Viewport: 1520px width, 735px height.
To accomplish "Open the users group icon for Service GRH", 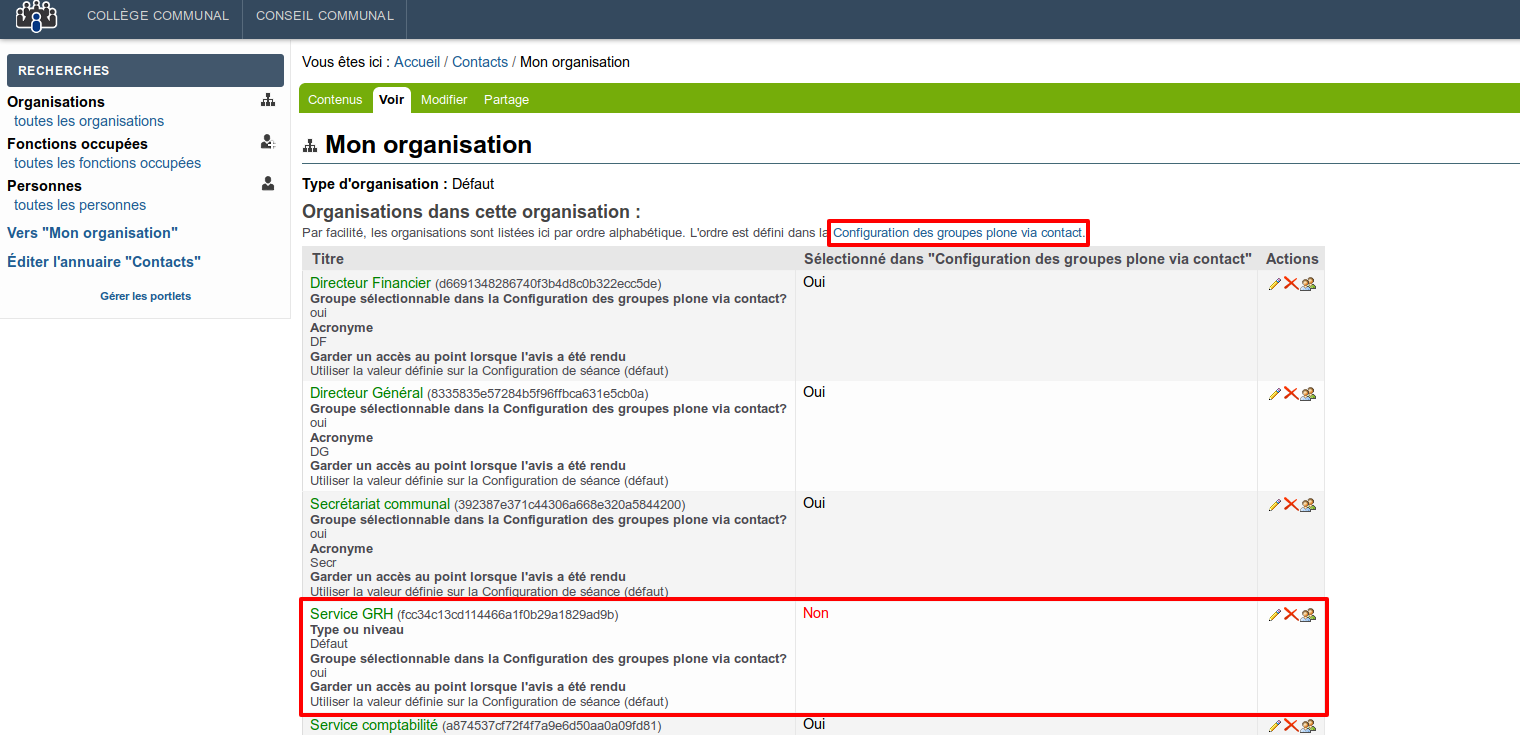I will [x=1308, y=615].
